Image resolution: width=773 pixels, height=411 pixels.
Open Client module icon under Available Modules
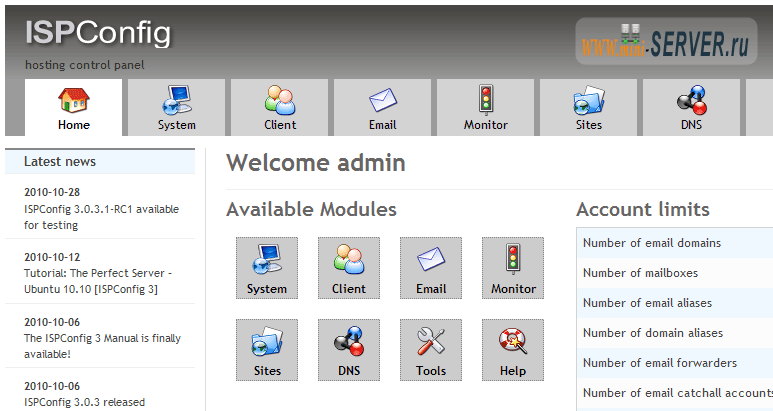click(x=349, y=268)
